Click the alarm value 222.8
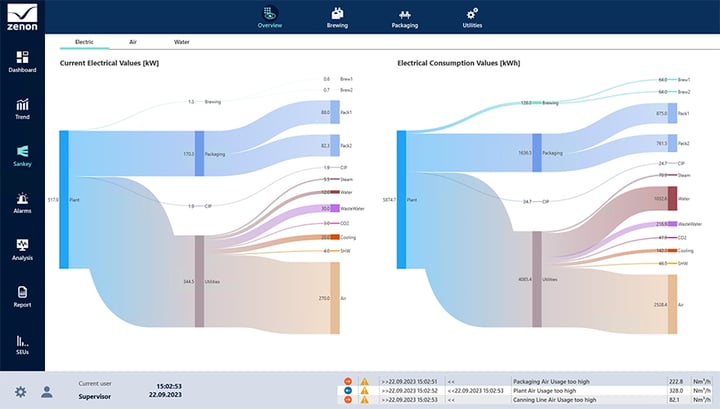The width and height of the screenshot is (720, 409). tap(676, 381)
